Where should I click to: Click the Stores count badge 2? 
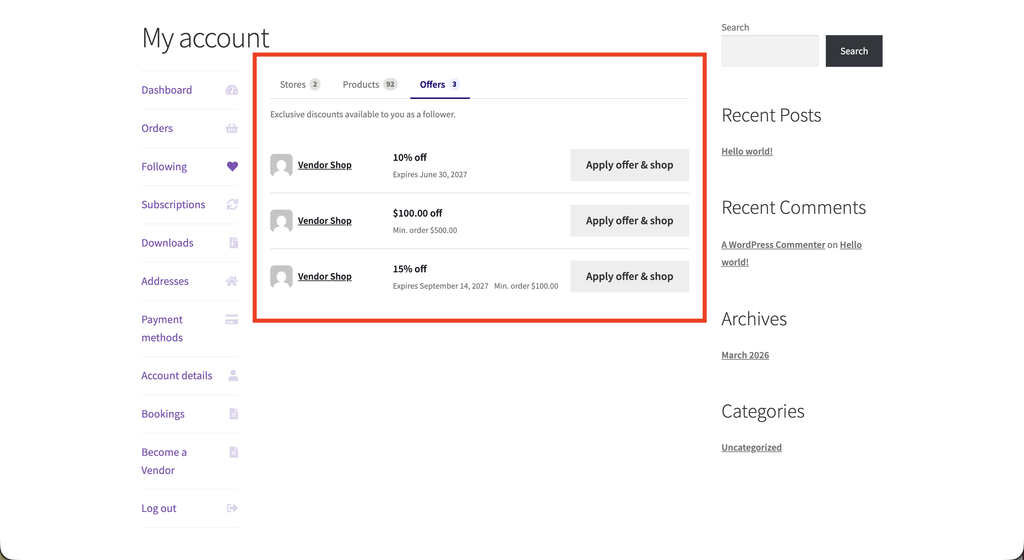click(x=315, y=84)
